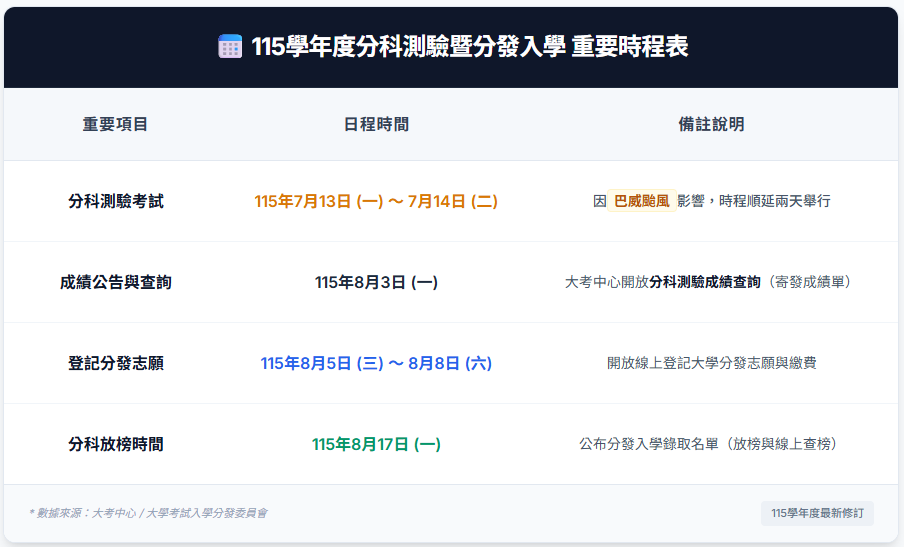Select the title 115學年度分科測驗暨分發入學 重要時程表

coord(469,46)
